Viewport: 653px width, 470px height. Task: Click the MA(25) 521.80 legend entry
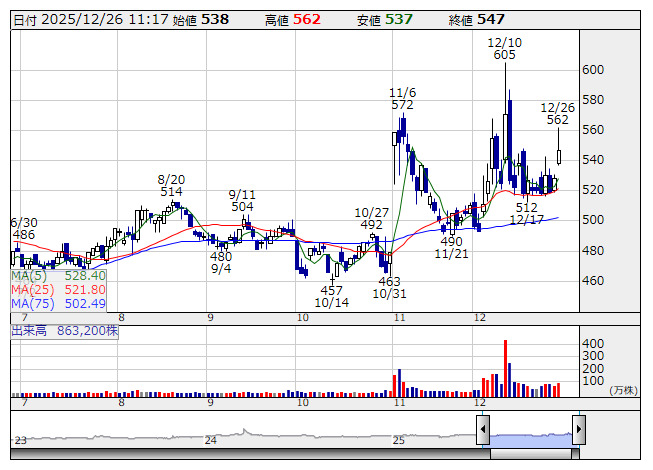click(58, 290)
